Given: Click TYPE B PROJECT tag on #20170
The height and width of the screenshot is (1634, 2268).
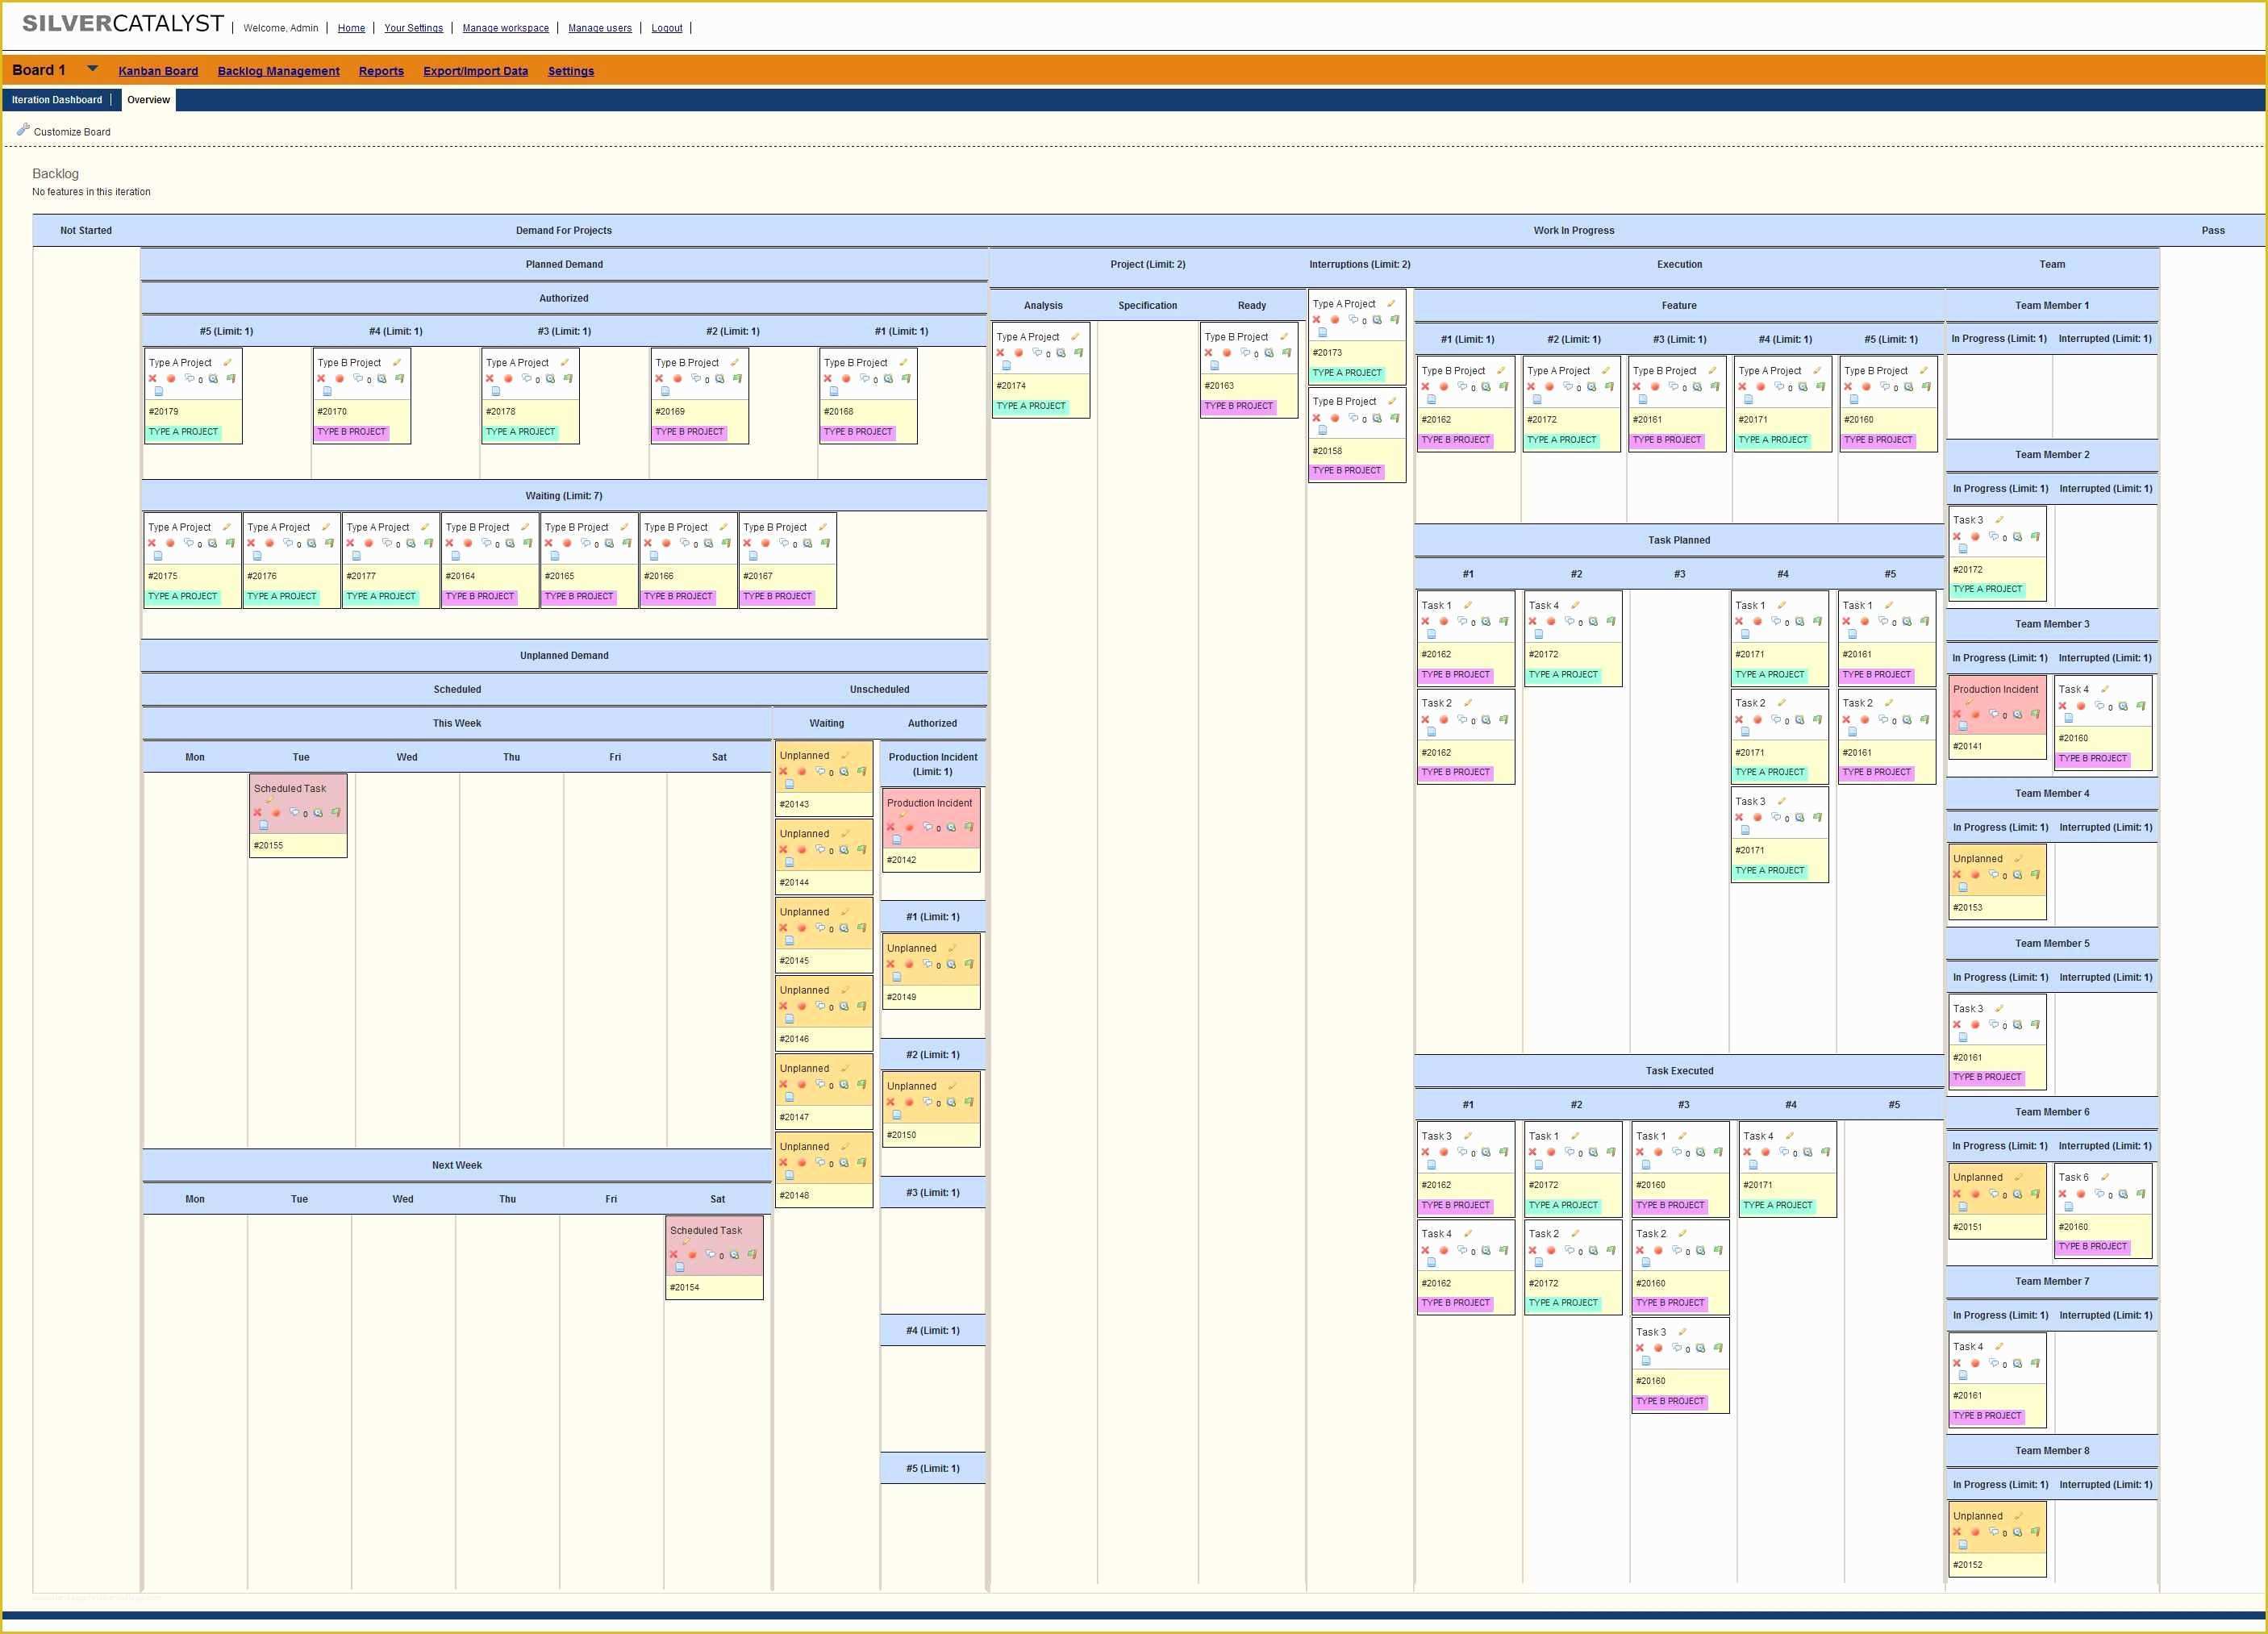Looking at the screenshot, I should [351, 432].
